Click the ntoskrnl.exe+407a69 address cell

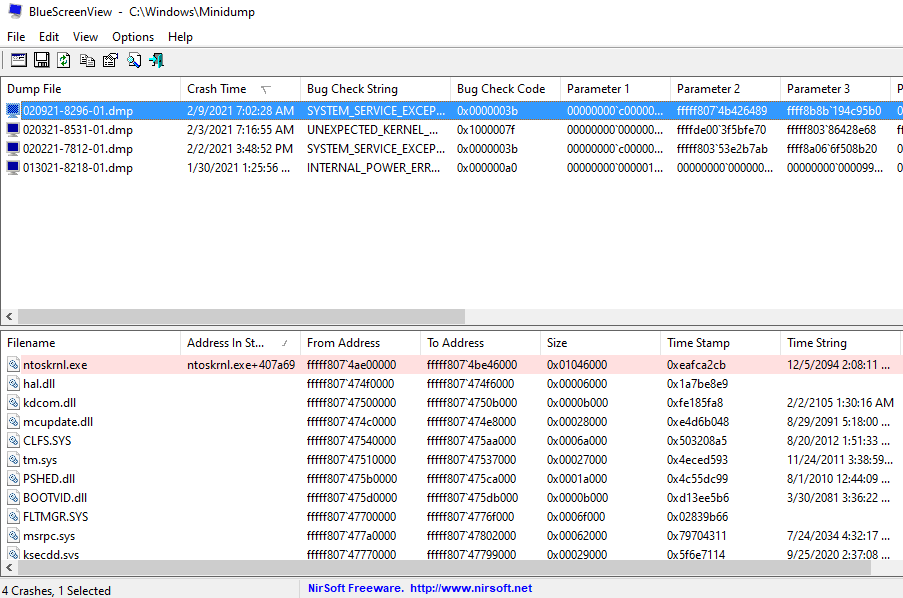241,365
